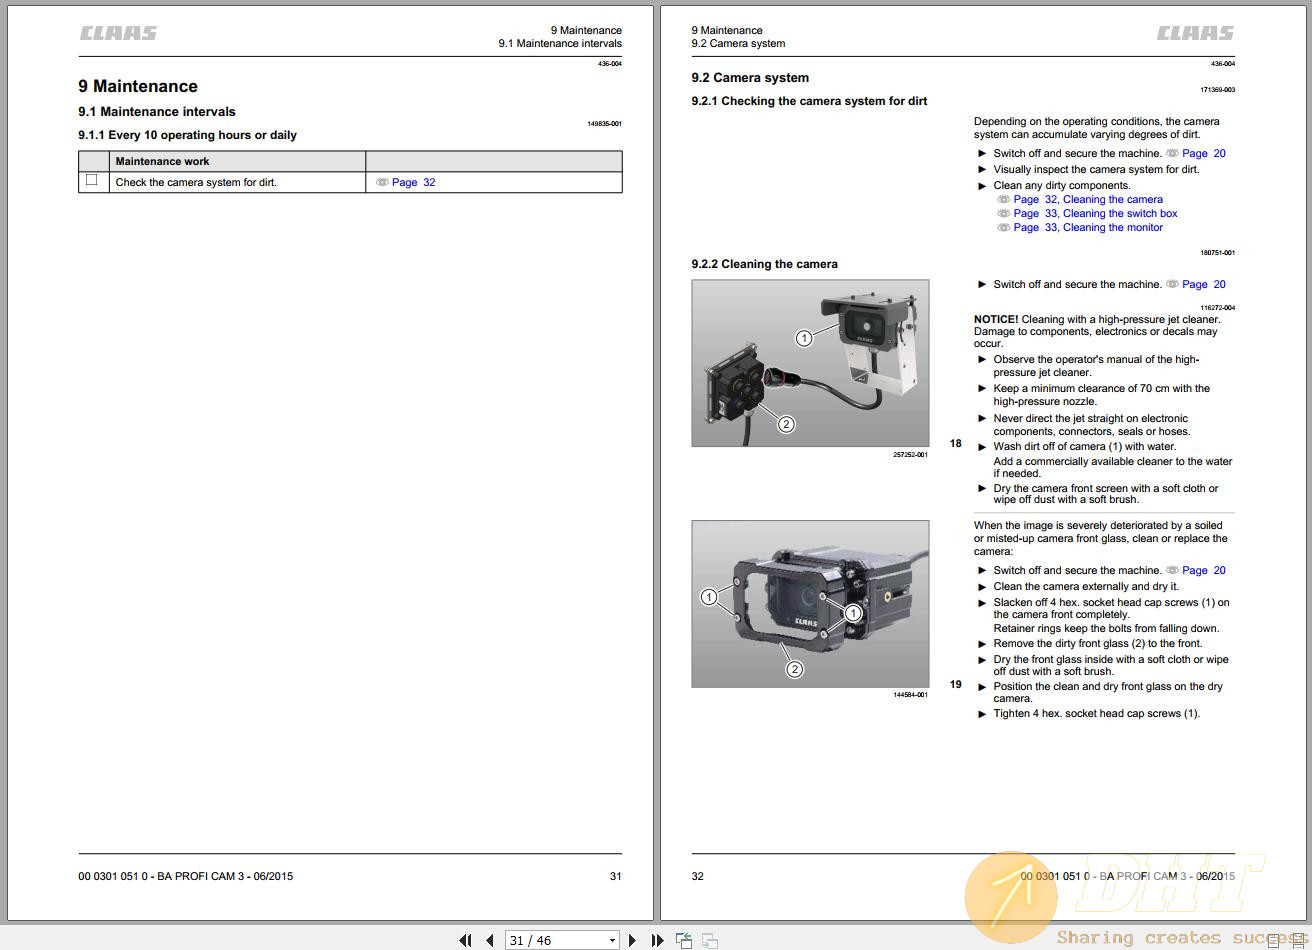Screen dimensions: 1312x950
Task: Click figure number 19 beside second image
Action: (x=956, y=684)
